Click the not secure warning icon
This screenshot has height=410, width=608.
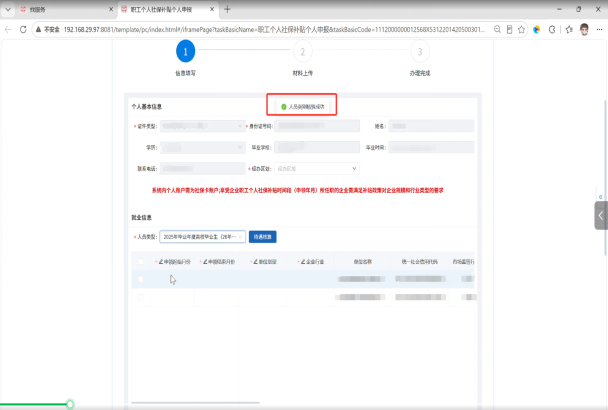[x=38, y=29]
